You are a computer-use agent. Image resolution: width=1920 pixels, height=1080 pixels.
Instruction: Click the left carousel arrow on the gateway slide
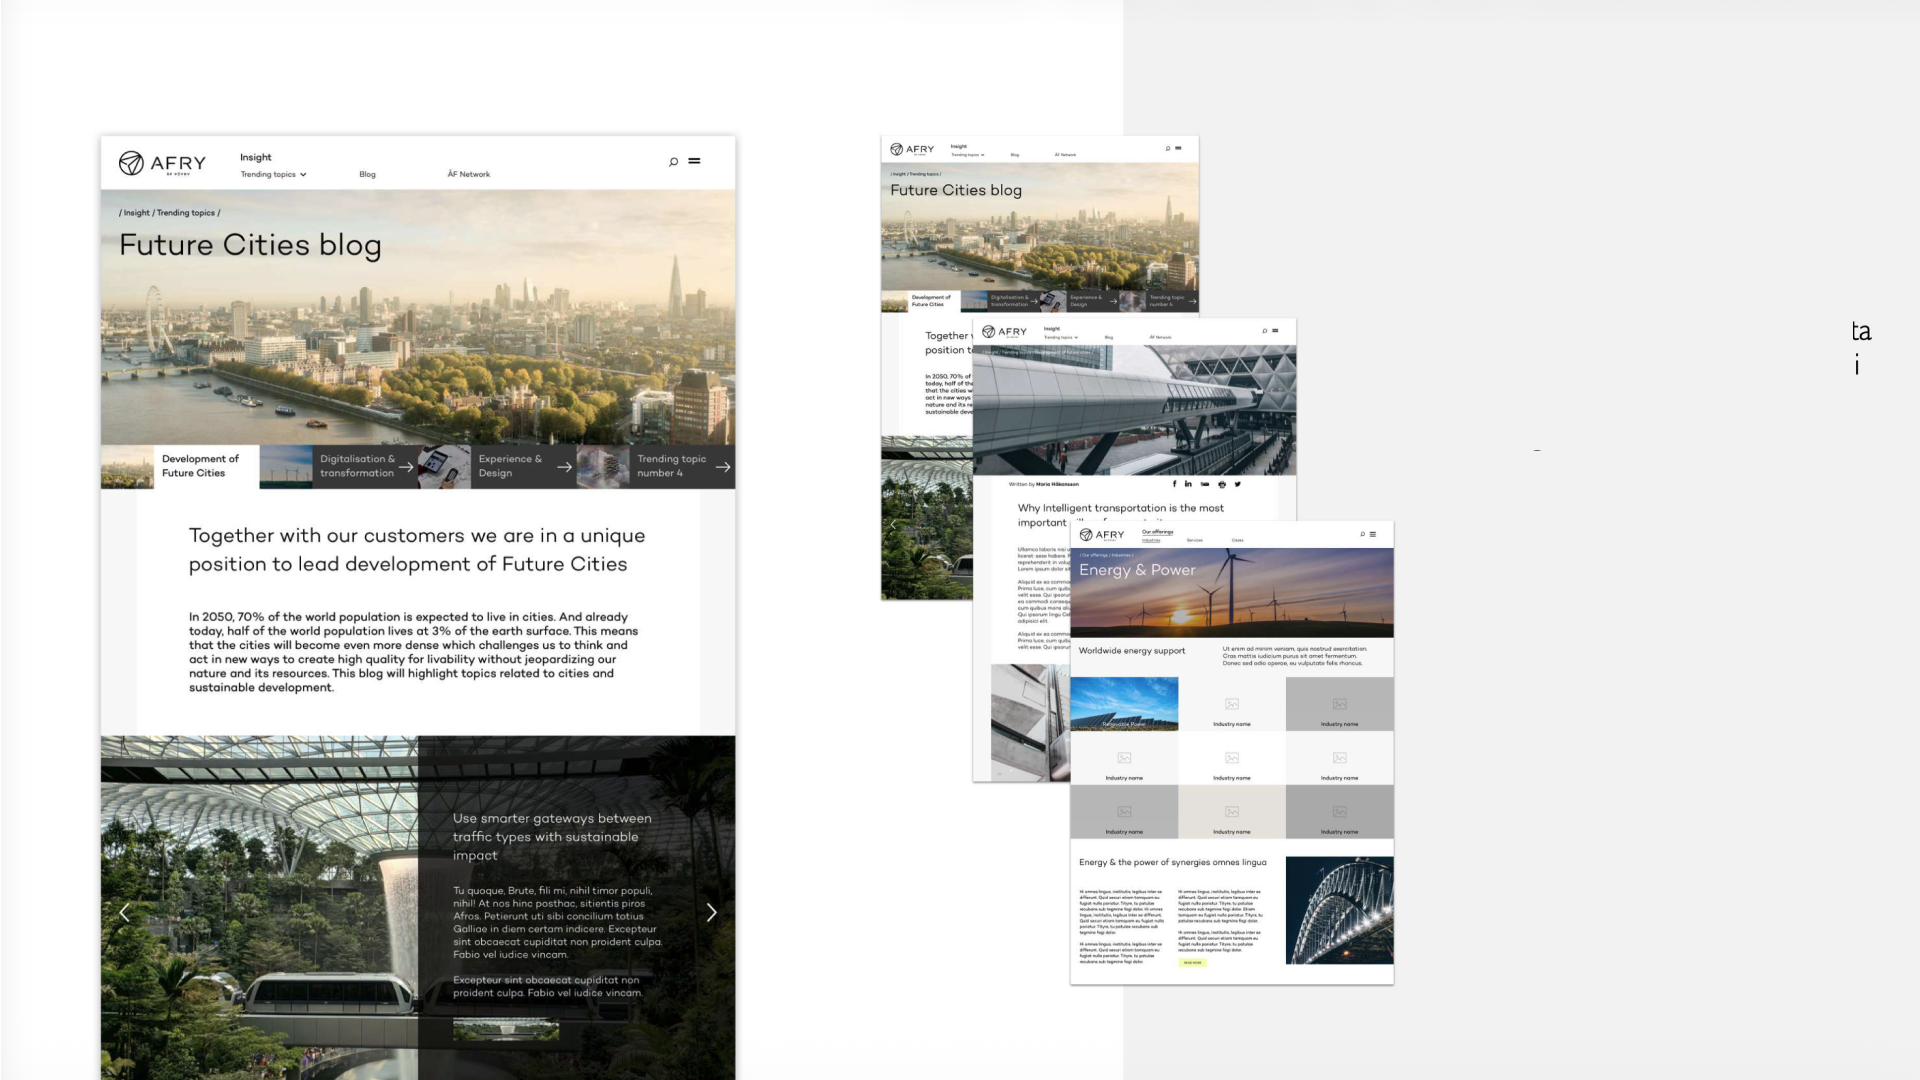click(125, 912)
